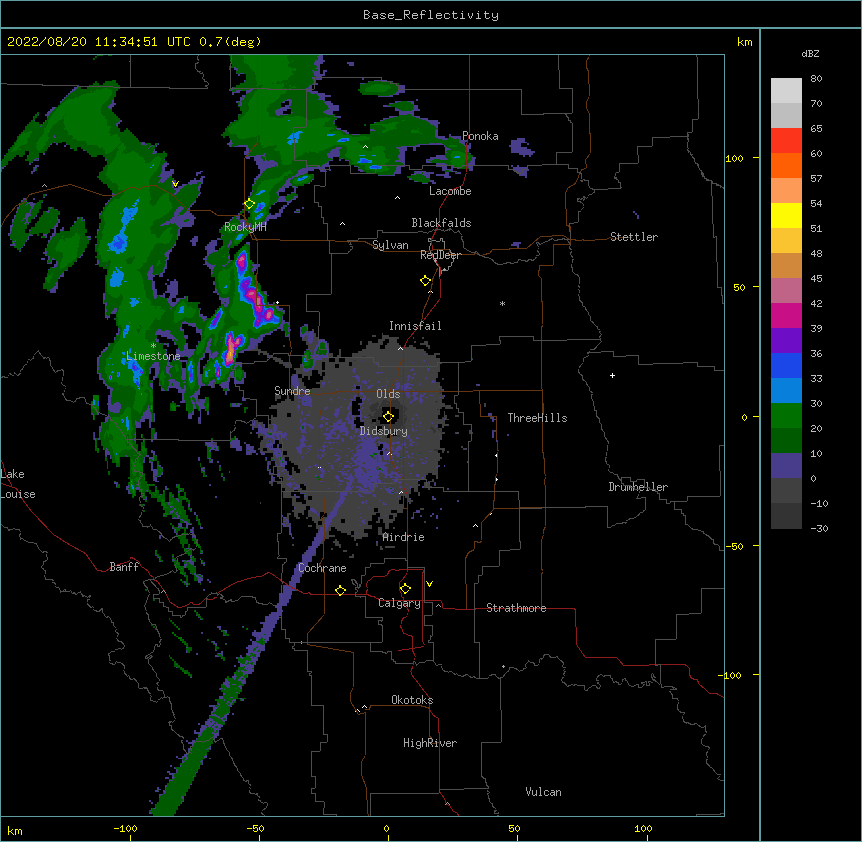Viewport: 862px width, 842px height.
Task: Click the -100 tick on the bottom axis
Action: 125,828
